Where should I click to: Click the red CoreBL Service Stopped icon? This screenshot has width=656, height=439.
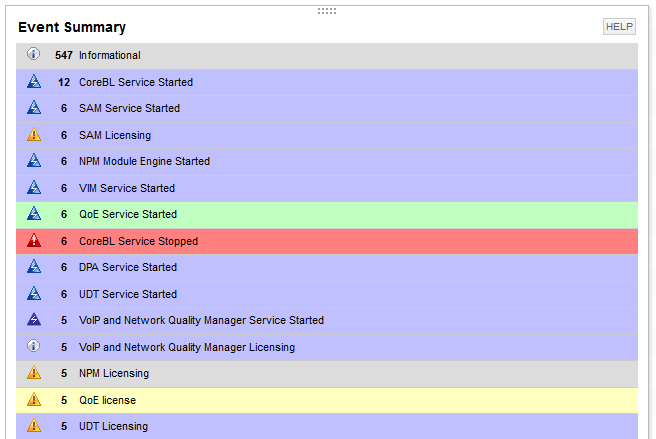click(x=34, y=241)
